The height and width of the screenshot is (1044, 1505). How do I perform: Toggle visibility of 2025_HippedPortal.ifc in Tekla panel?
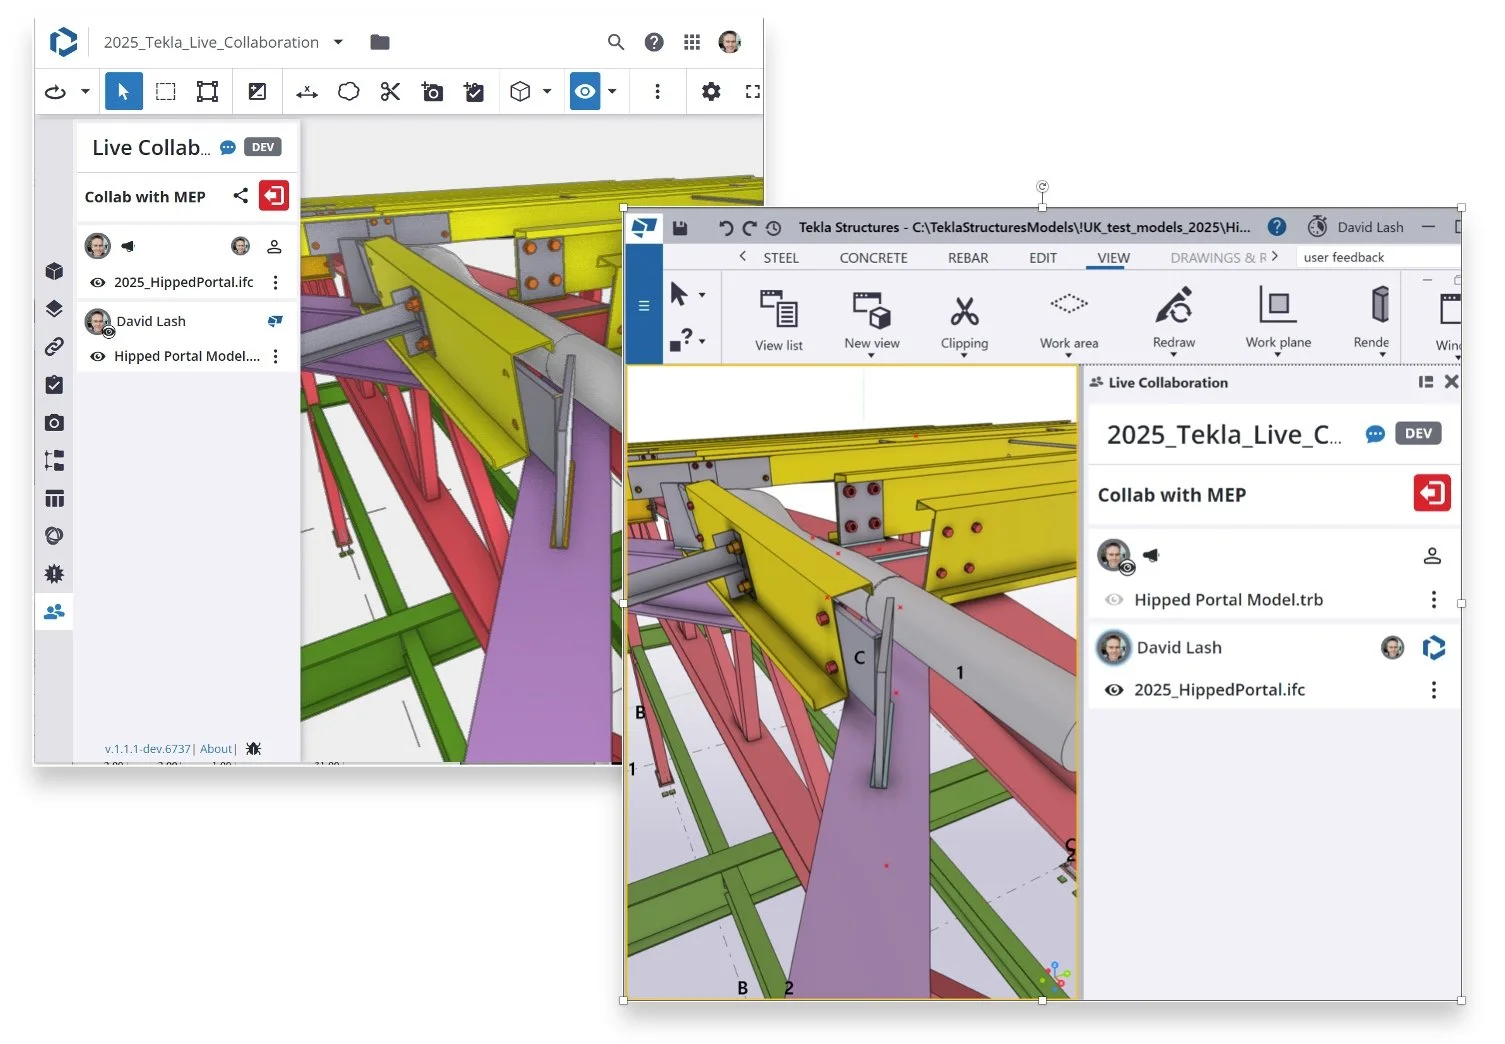point(1113,690)
